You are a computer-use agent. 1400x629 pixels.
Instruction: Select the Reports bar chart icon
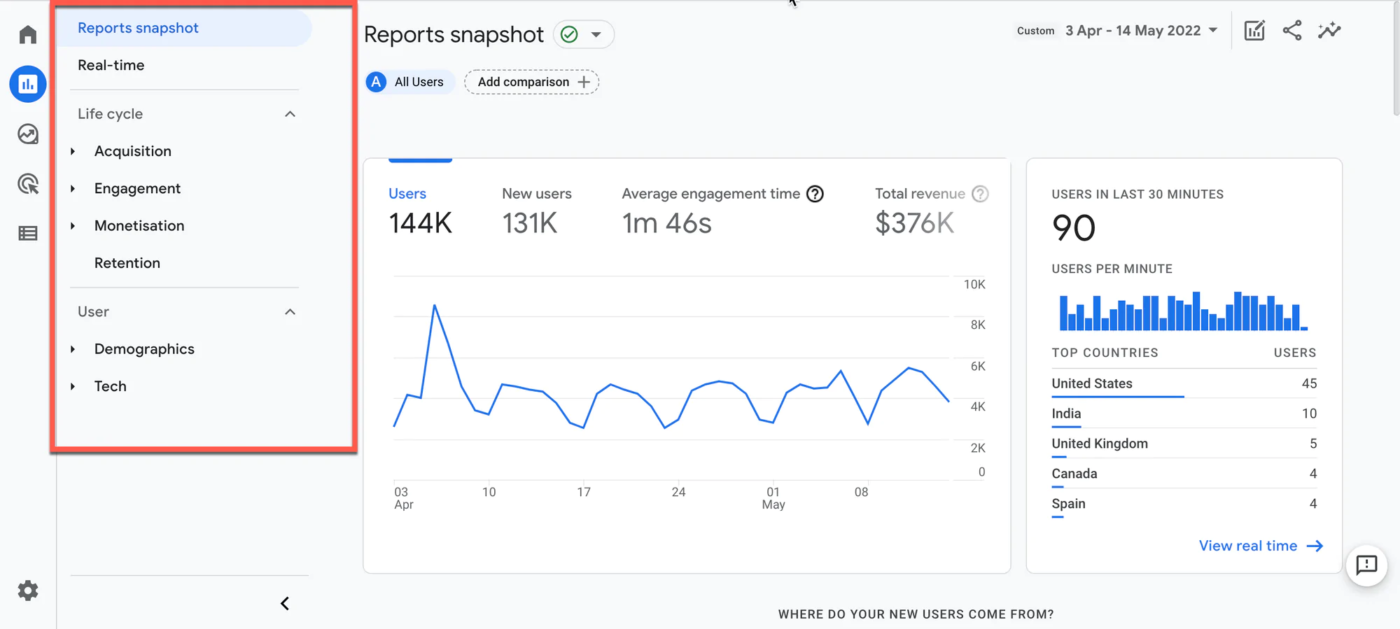pos(28,84)
